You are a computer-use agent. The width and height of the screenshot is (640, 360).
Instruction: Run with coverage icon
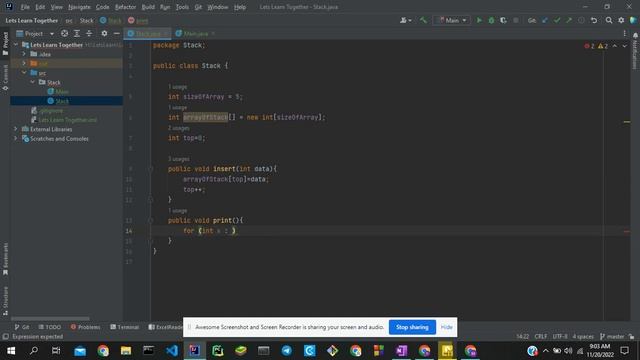tap(503, 20)
